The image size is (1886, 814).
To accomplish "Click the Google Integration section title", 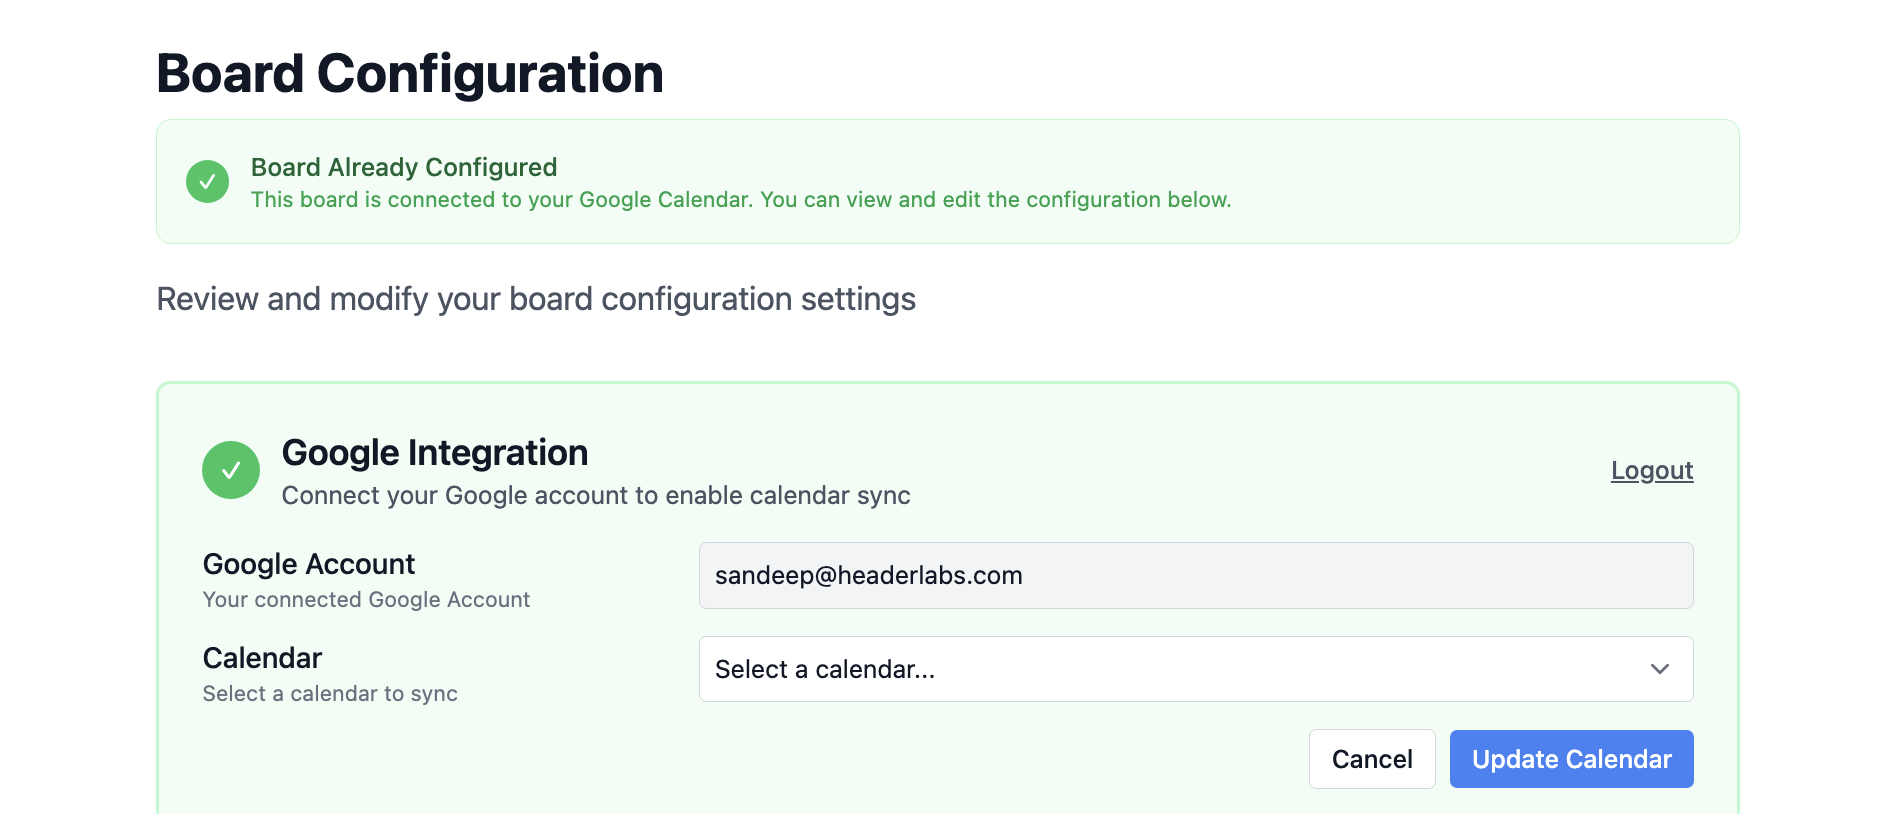I will 435,452.
